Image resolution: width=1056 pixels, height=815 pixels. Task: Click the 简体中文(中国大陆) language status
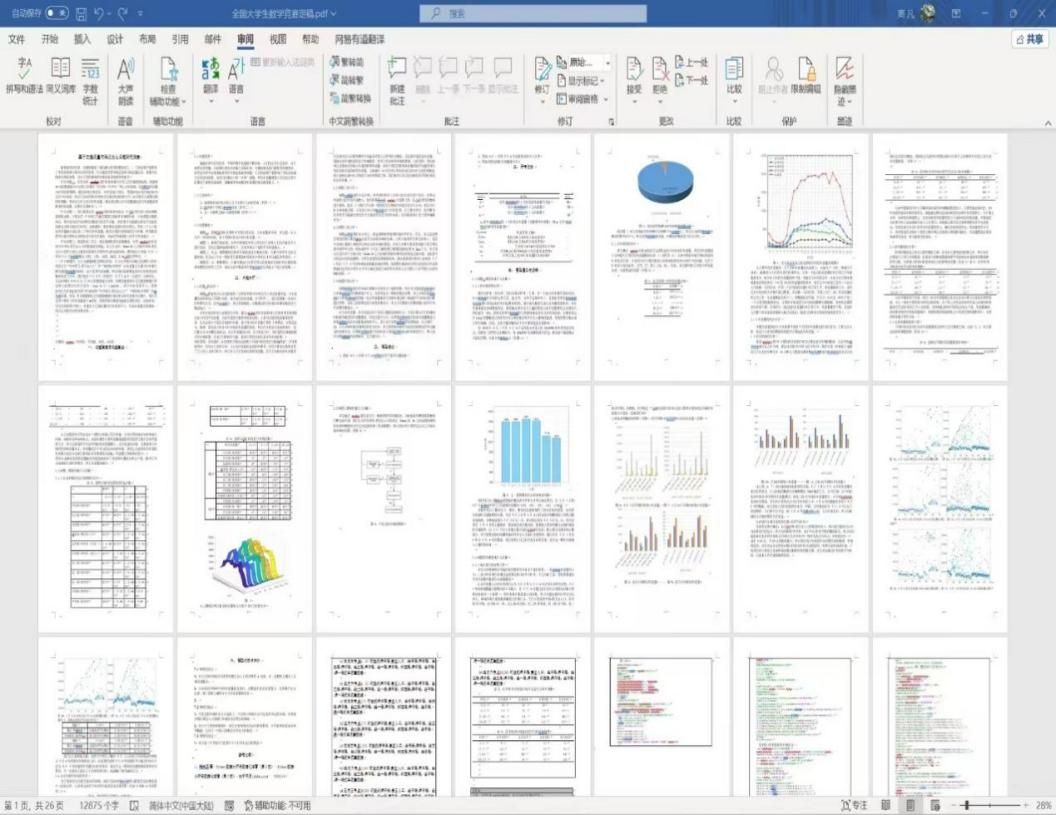tap(181, 805)
